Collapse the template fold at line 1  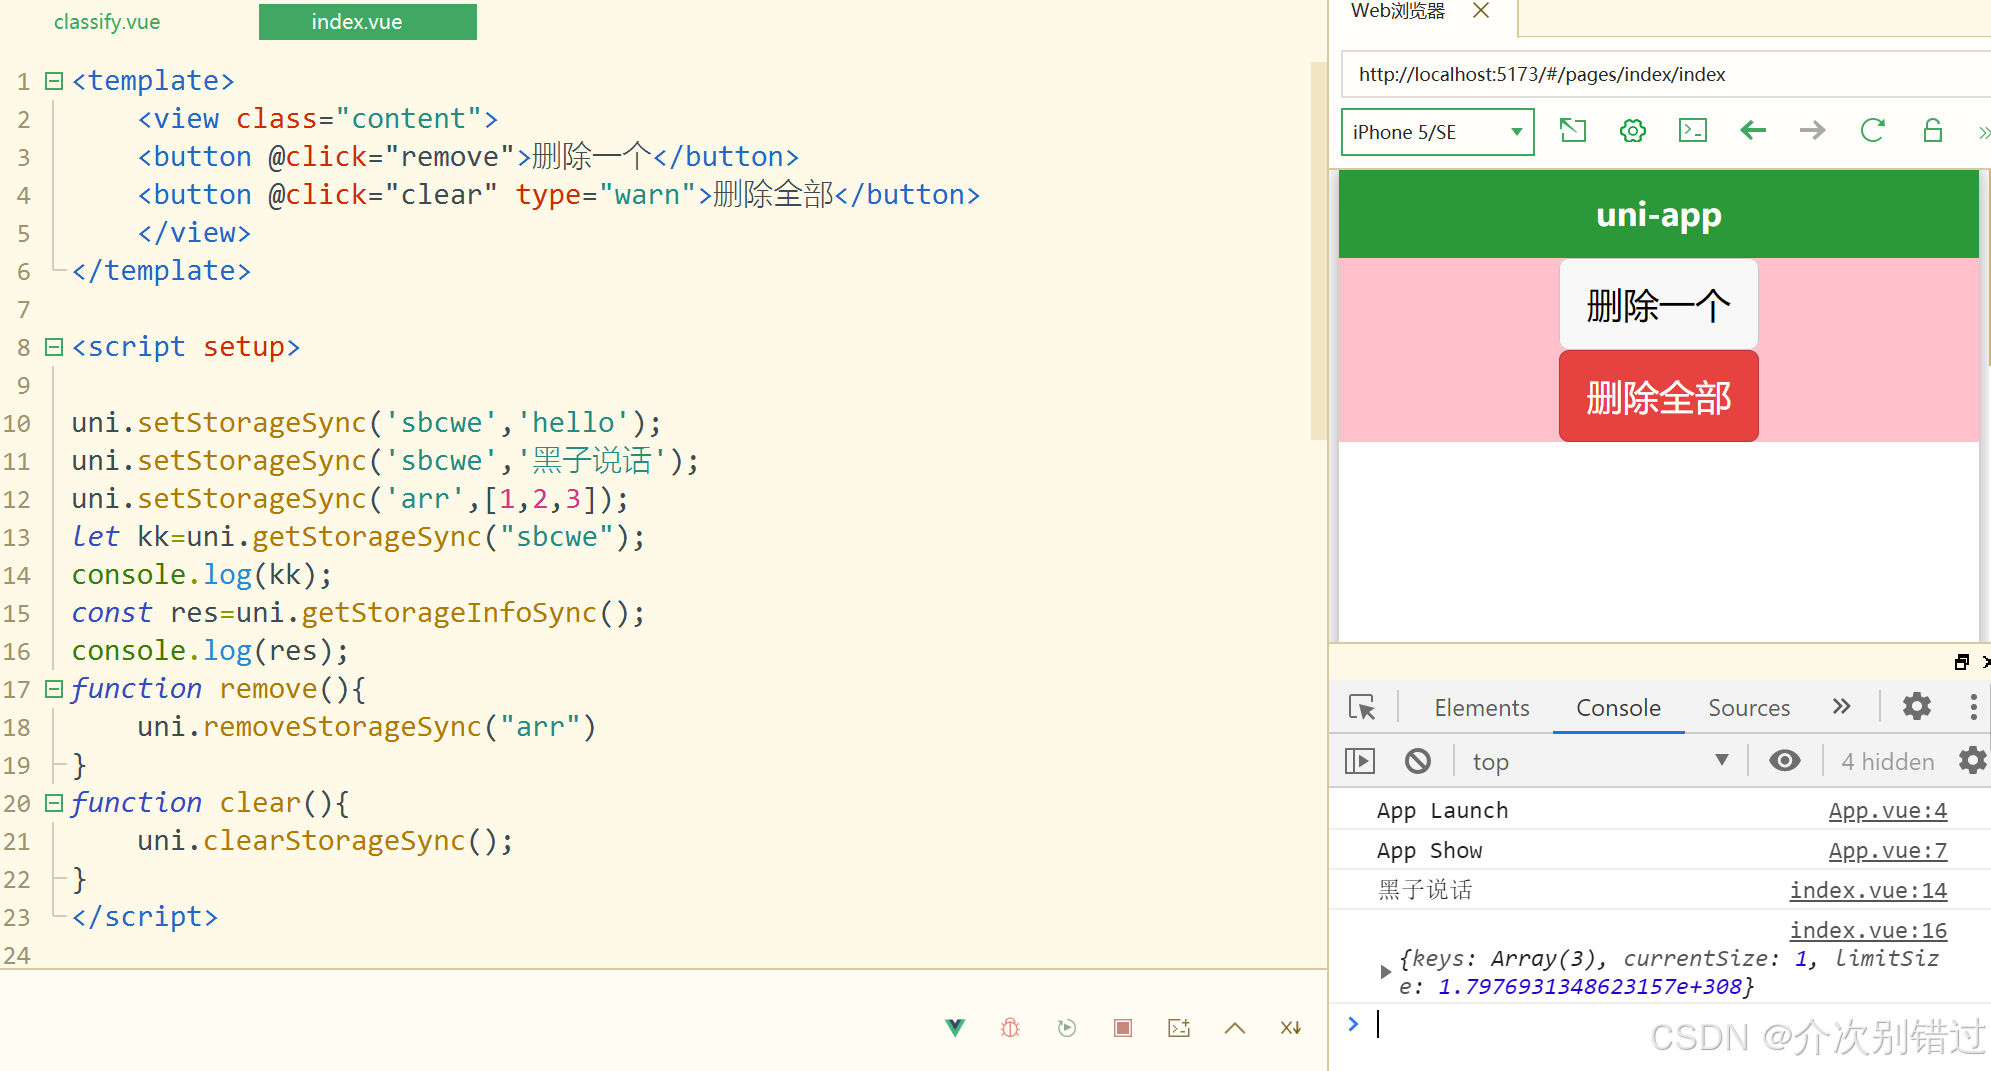[x=54, y=81]
